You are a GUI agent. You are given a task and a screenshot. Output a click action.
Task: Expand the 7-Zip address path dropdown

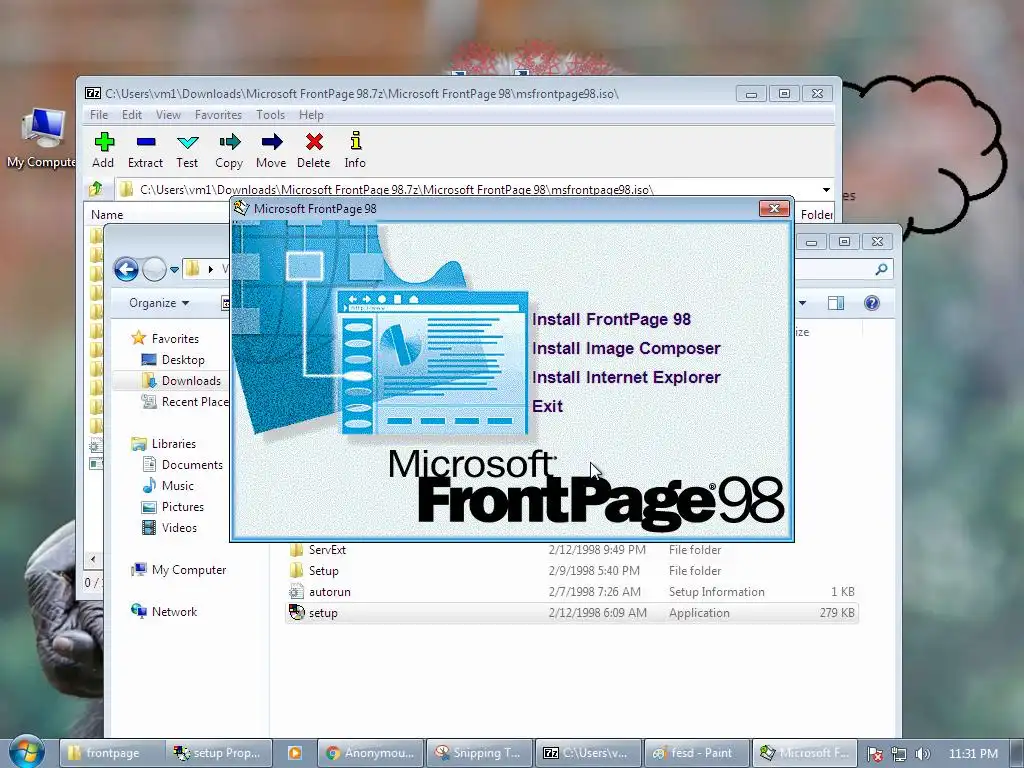(826, 189)
